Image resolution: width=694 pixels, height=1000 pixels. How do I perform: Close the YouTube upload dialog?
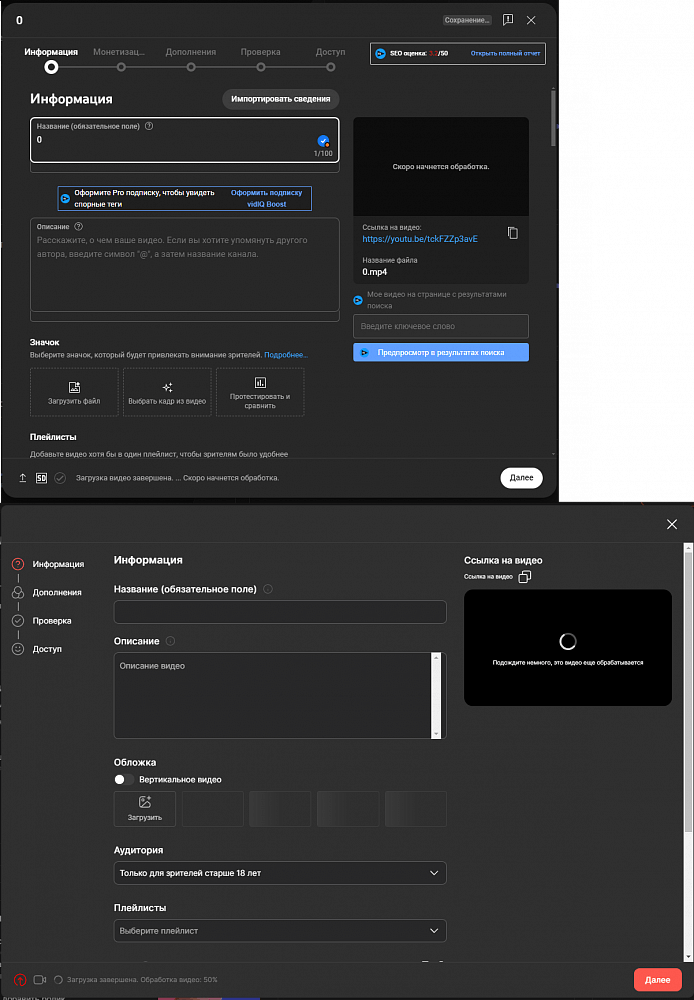pyautogui.click(x=531, y=20)
